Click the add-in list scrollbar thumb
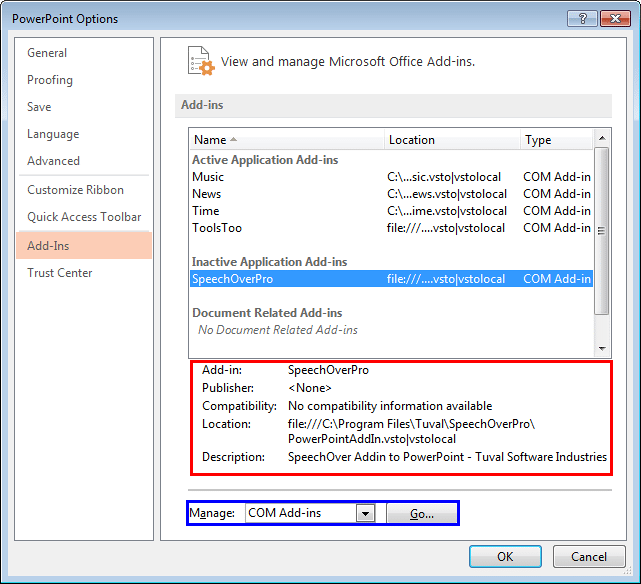The height and width of the screenshot is (584, 641). 602,231
